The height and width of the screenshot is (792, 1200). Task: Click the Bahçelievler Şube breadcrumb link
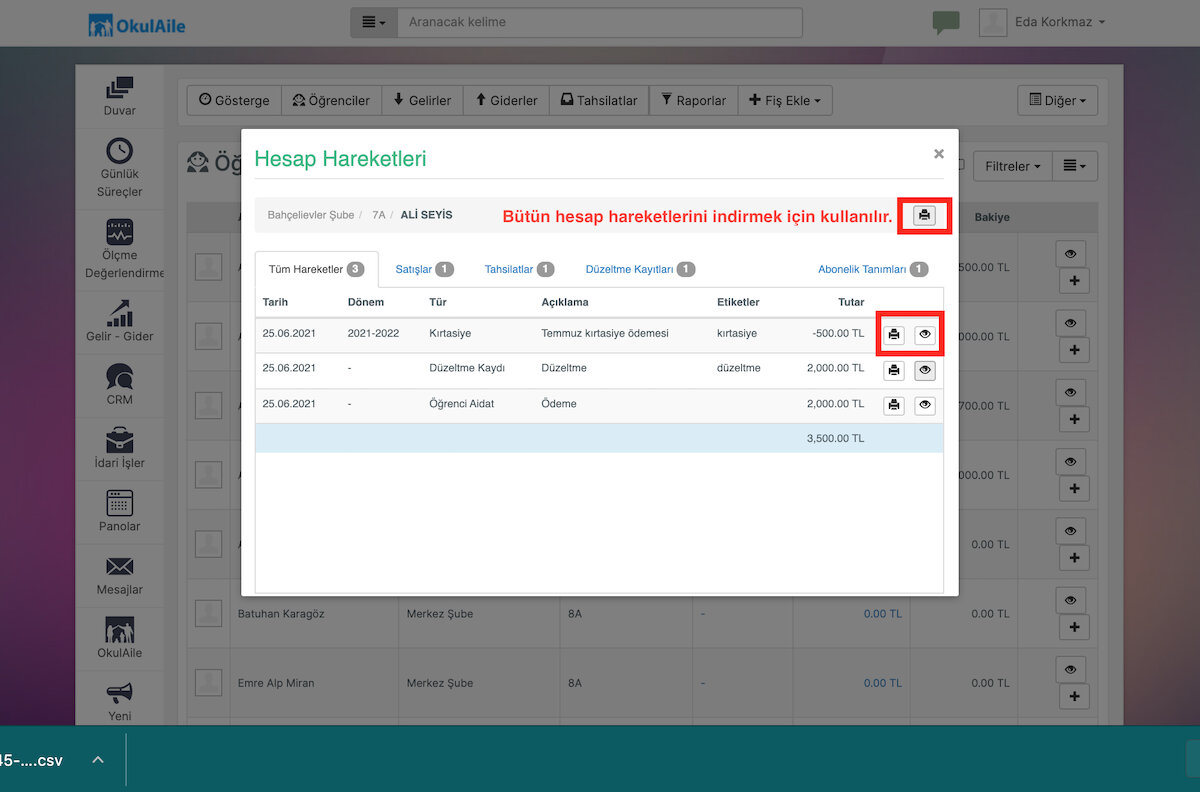point(311,215)
